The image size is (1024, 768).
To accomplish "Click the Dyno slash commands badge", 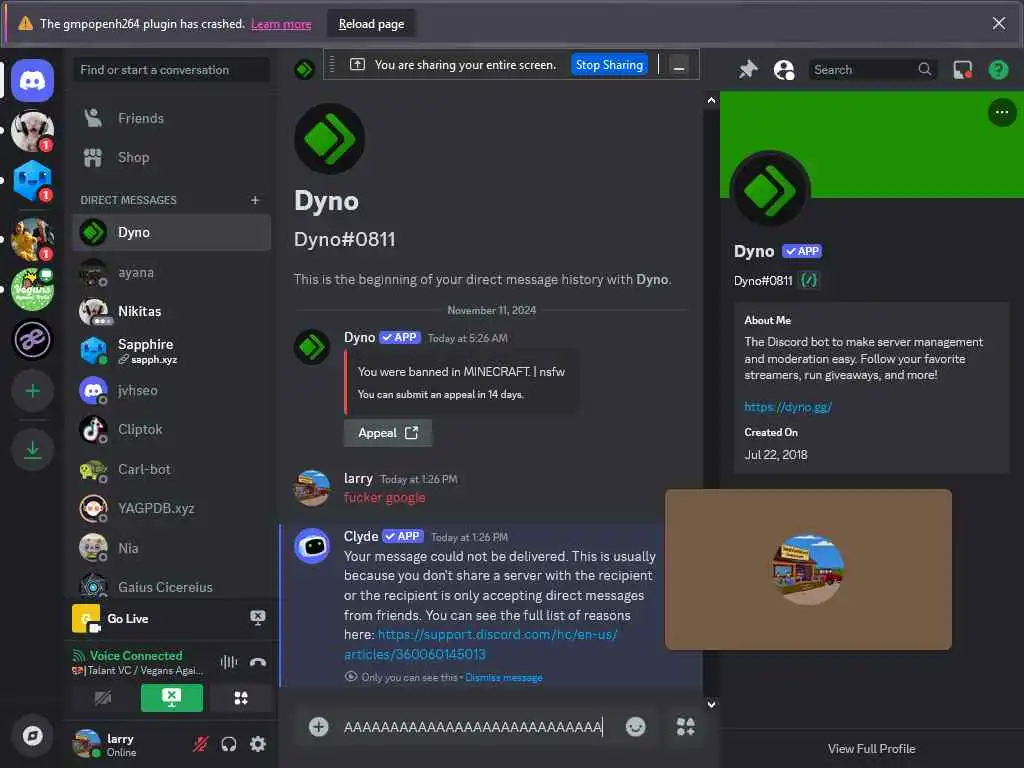I will tap(809, 280).
